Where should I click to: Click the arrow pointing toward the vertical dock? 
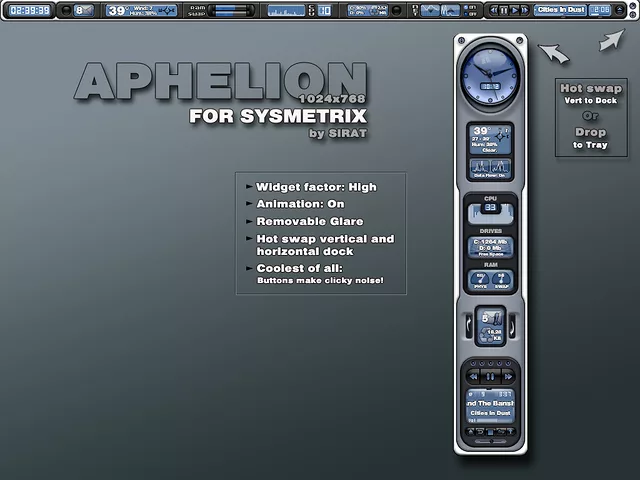pos(552,52)
